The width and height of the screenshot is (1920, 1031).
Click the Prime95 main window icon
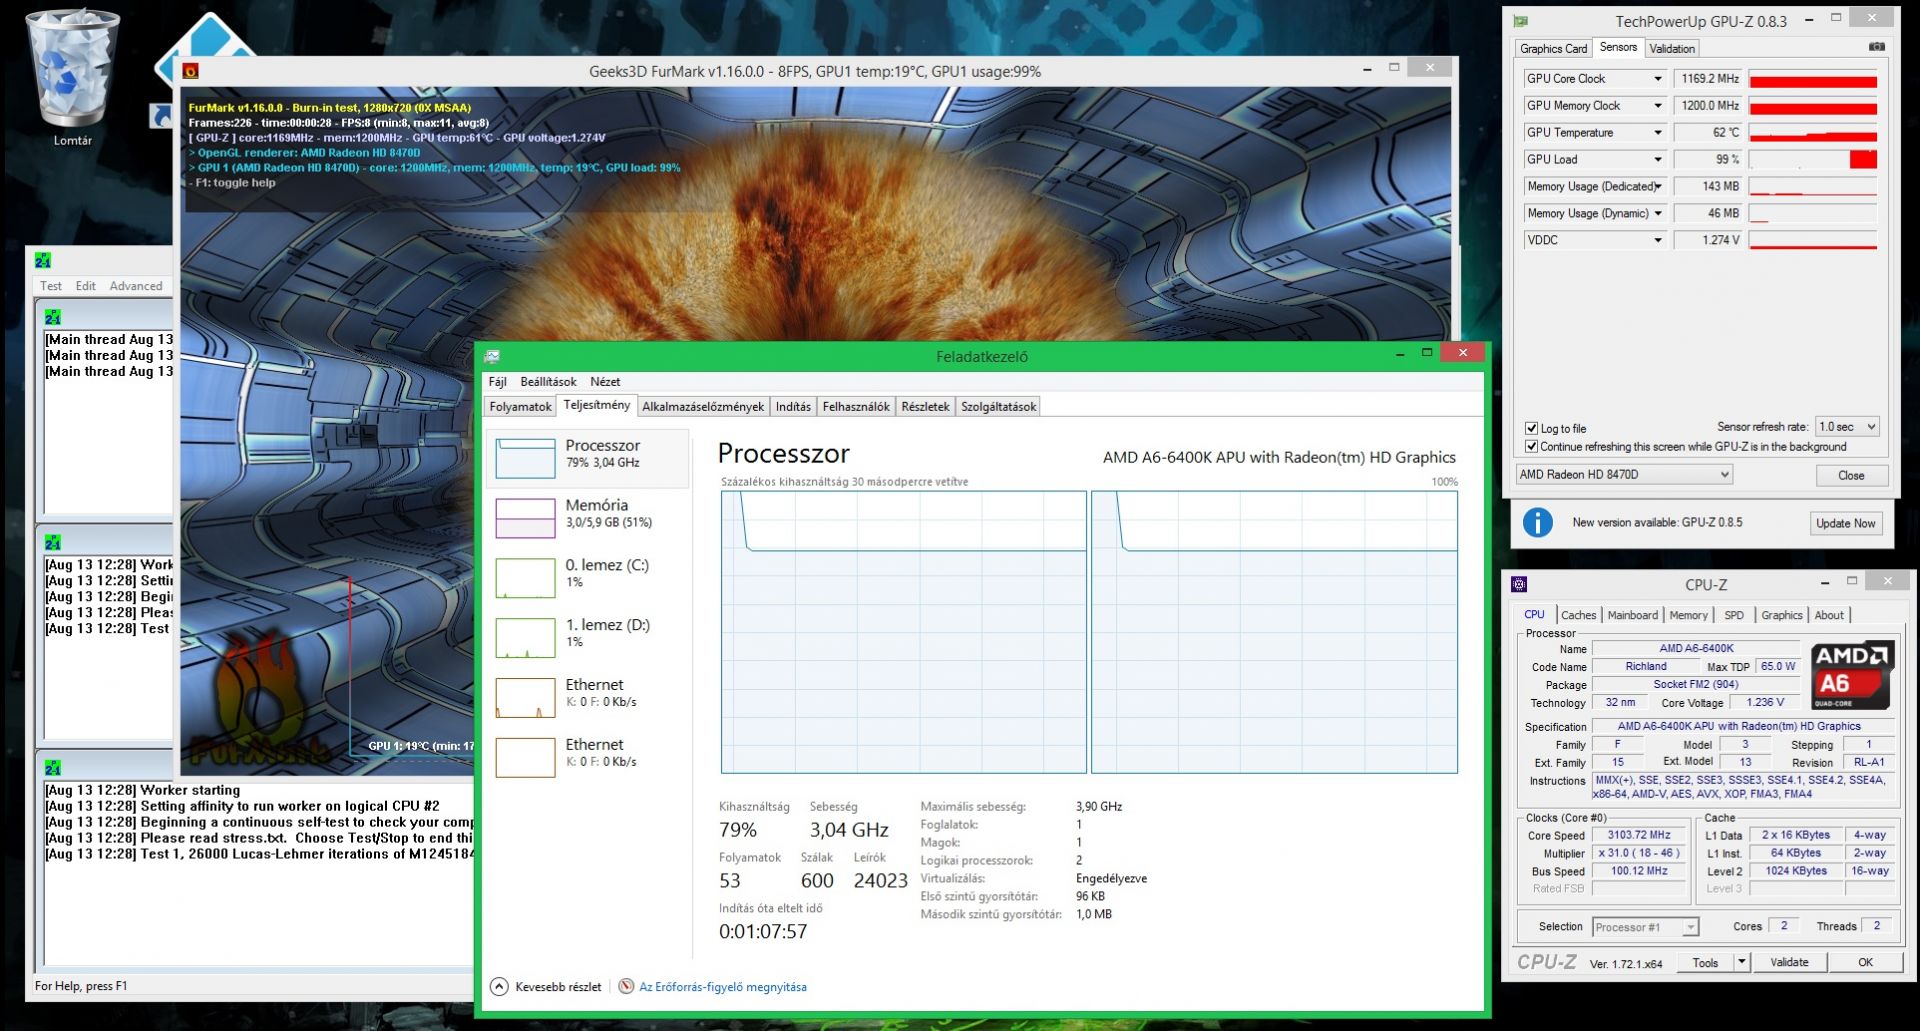point(43,260)
